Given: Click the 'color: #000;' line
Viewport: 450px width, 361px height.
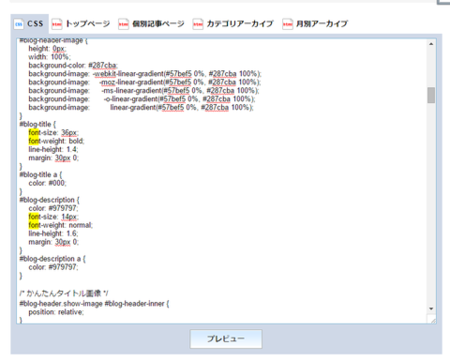Looking at the screenshot, I should tap(47, 183).
